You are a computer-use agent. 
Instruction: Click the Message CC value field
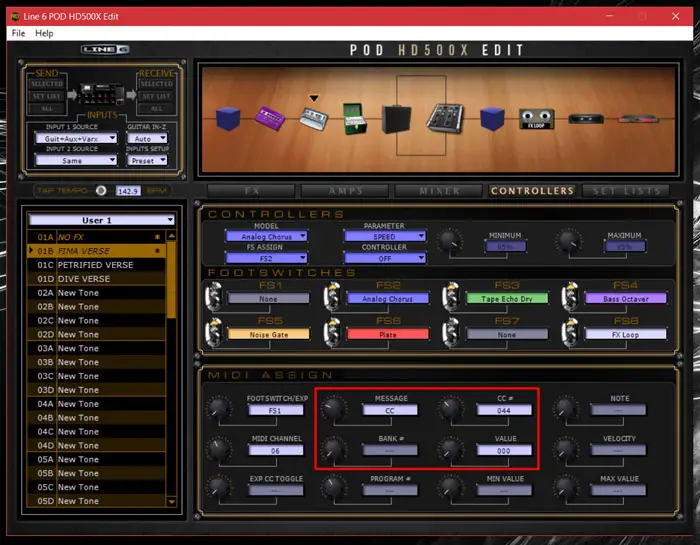click(x=390, y=410)
